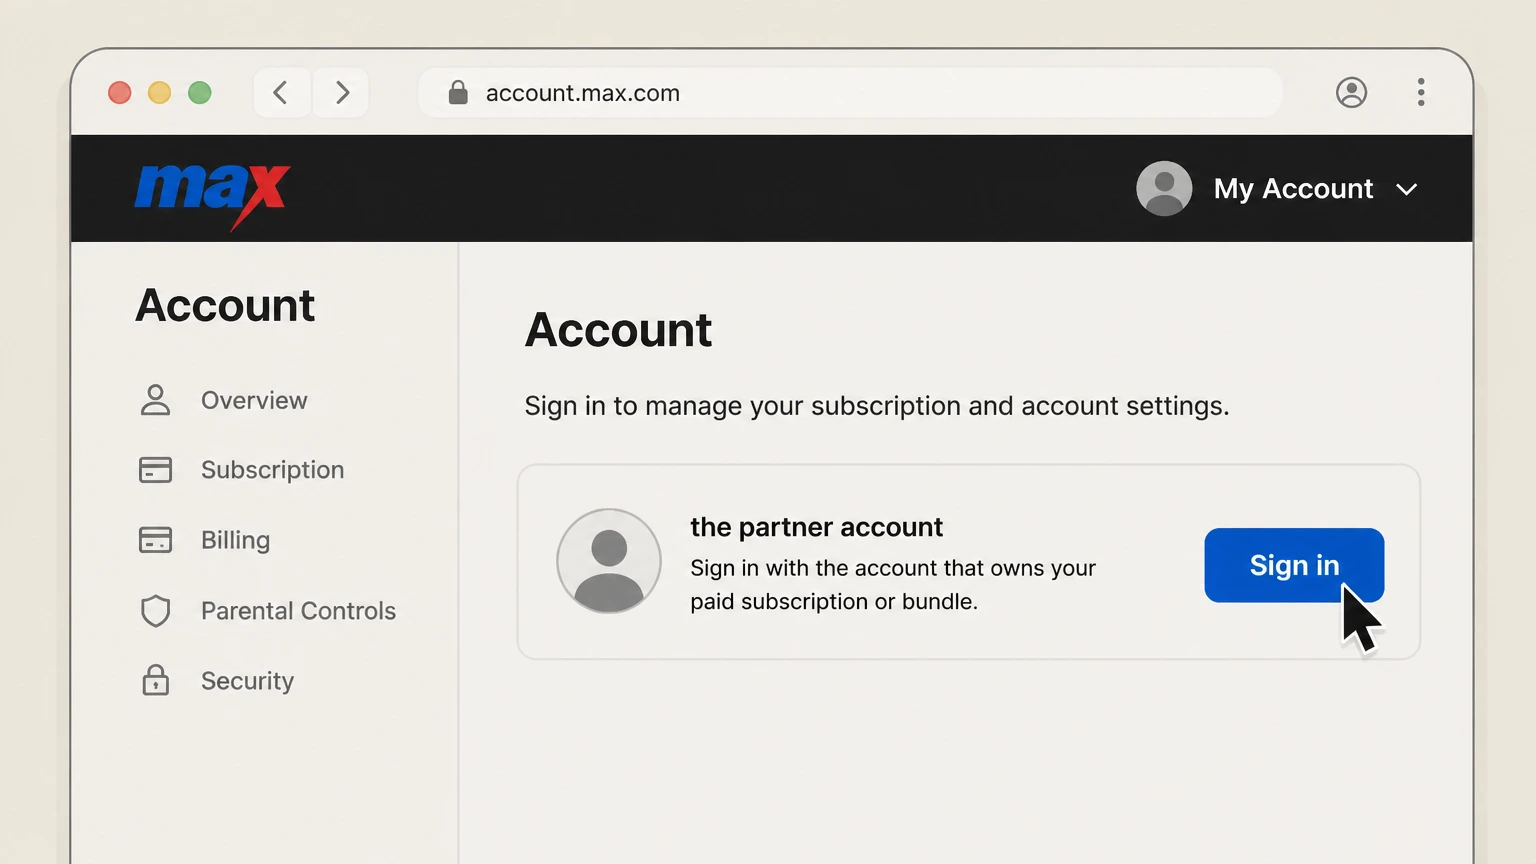The height and width of the screenshot is (864, 1536).
Task: Click the Overview person icon
Action: click(155, 400)
